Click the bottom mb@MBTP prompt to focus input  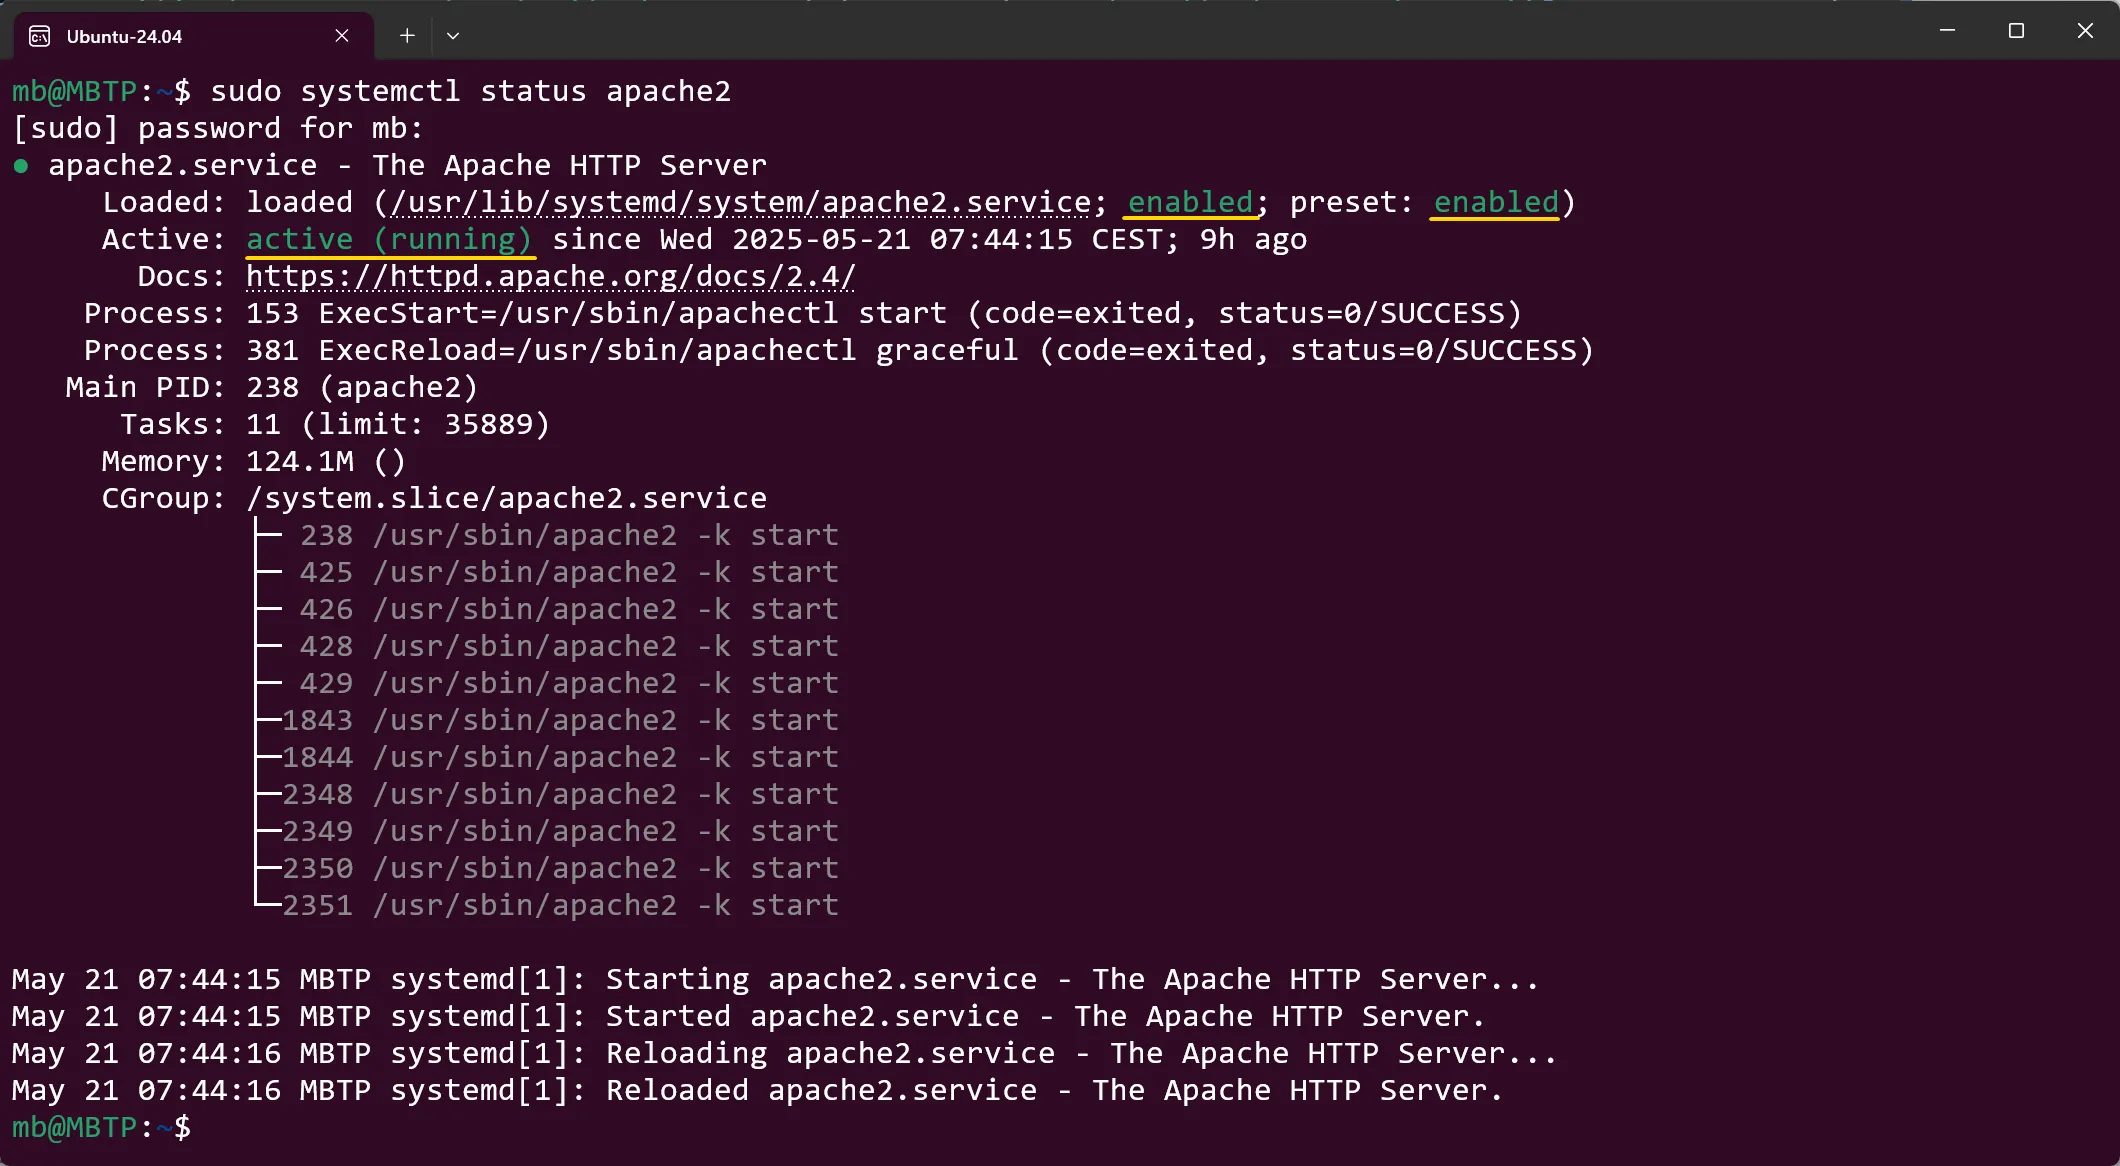coord(101,1127)
